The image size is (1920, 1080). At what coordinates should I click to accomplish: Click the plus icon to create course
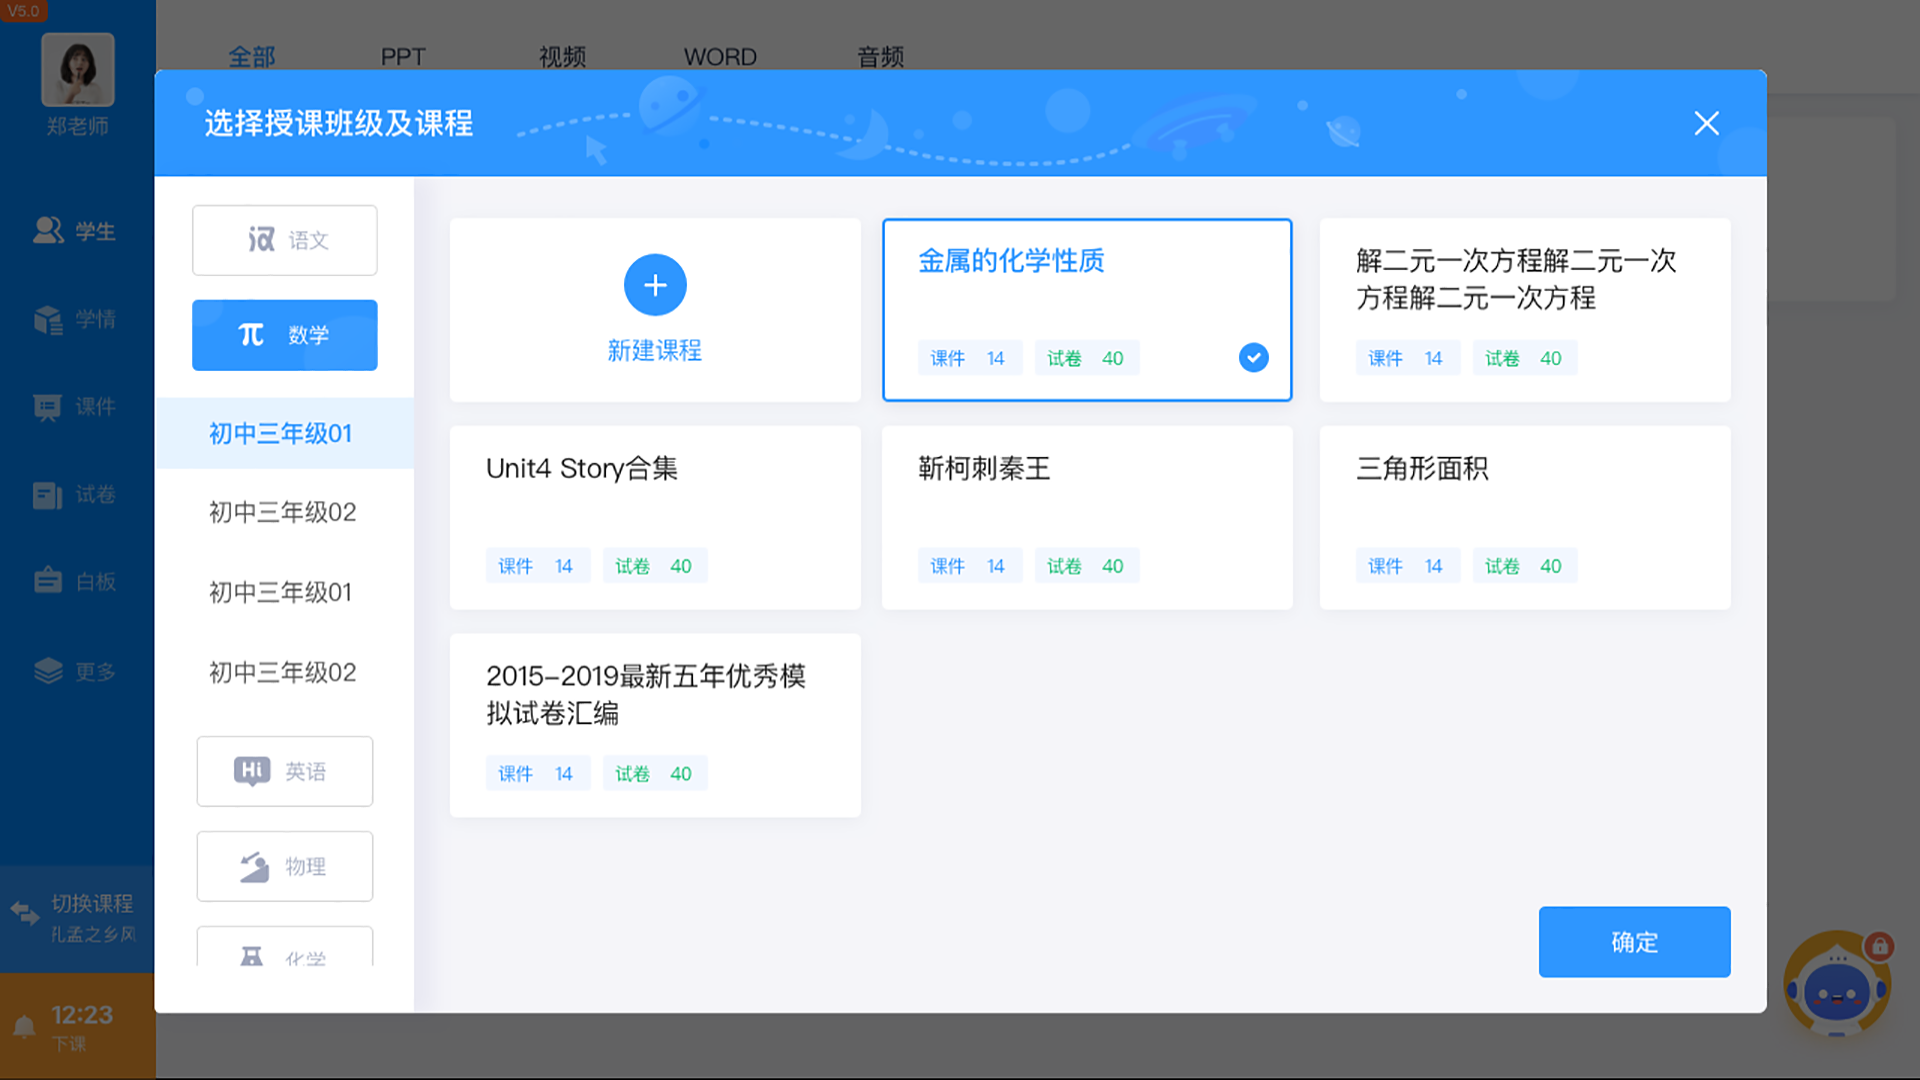click(x=655, y=285)
